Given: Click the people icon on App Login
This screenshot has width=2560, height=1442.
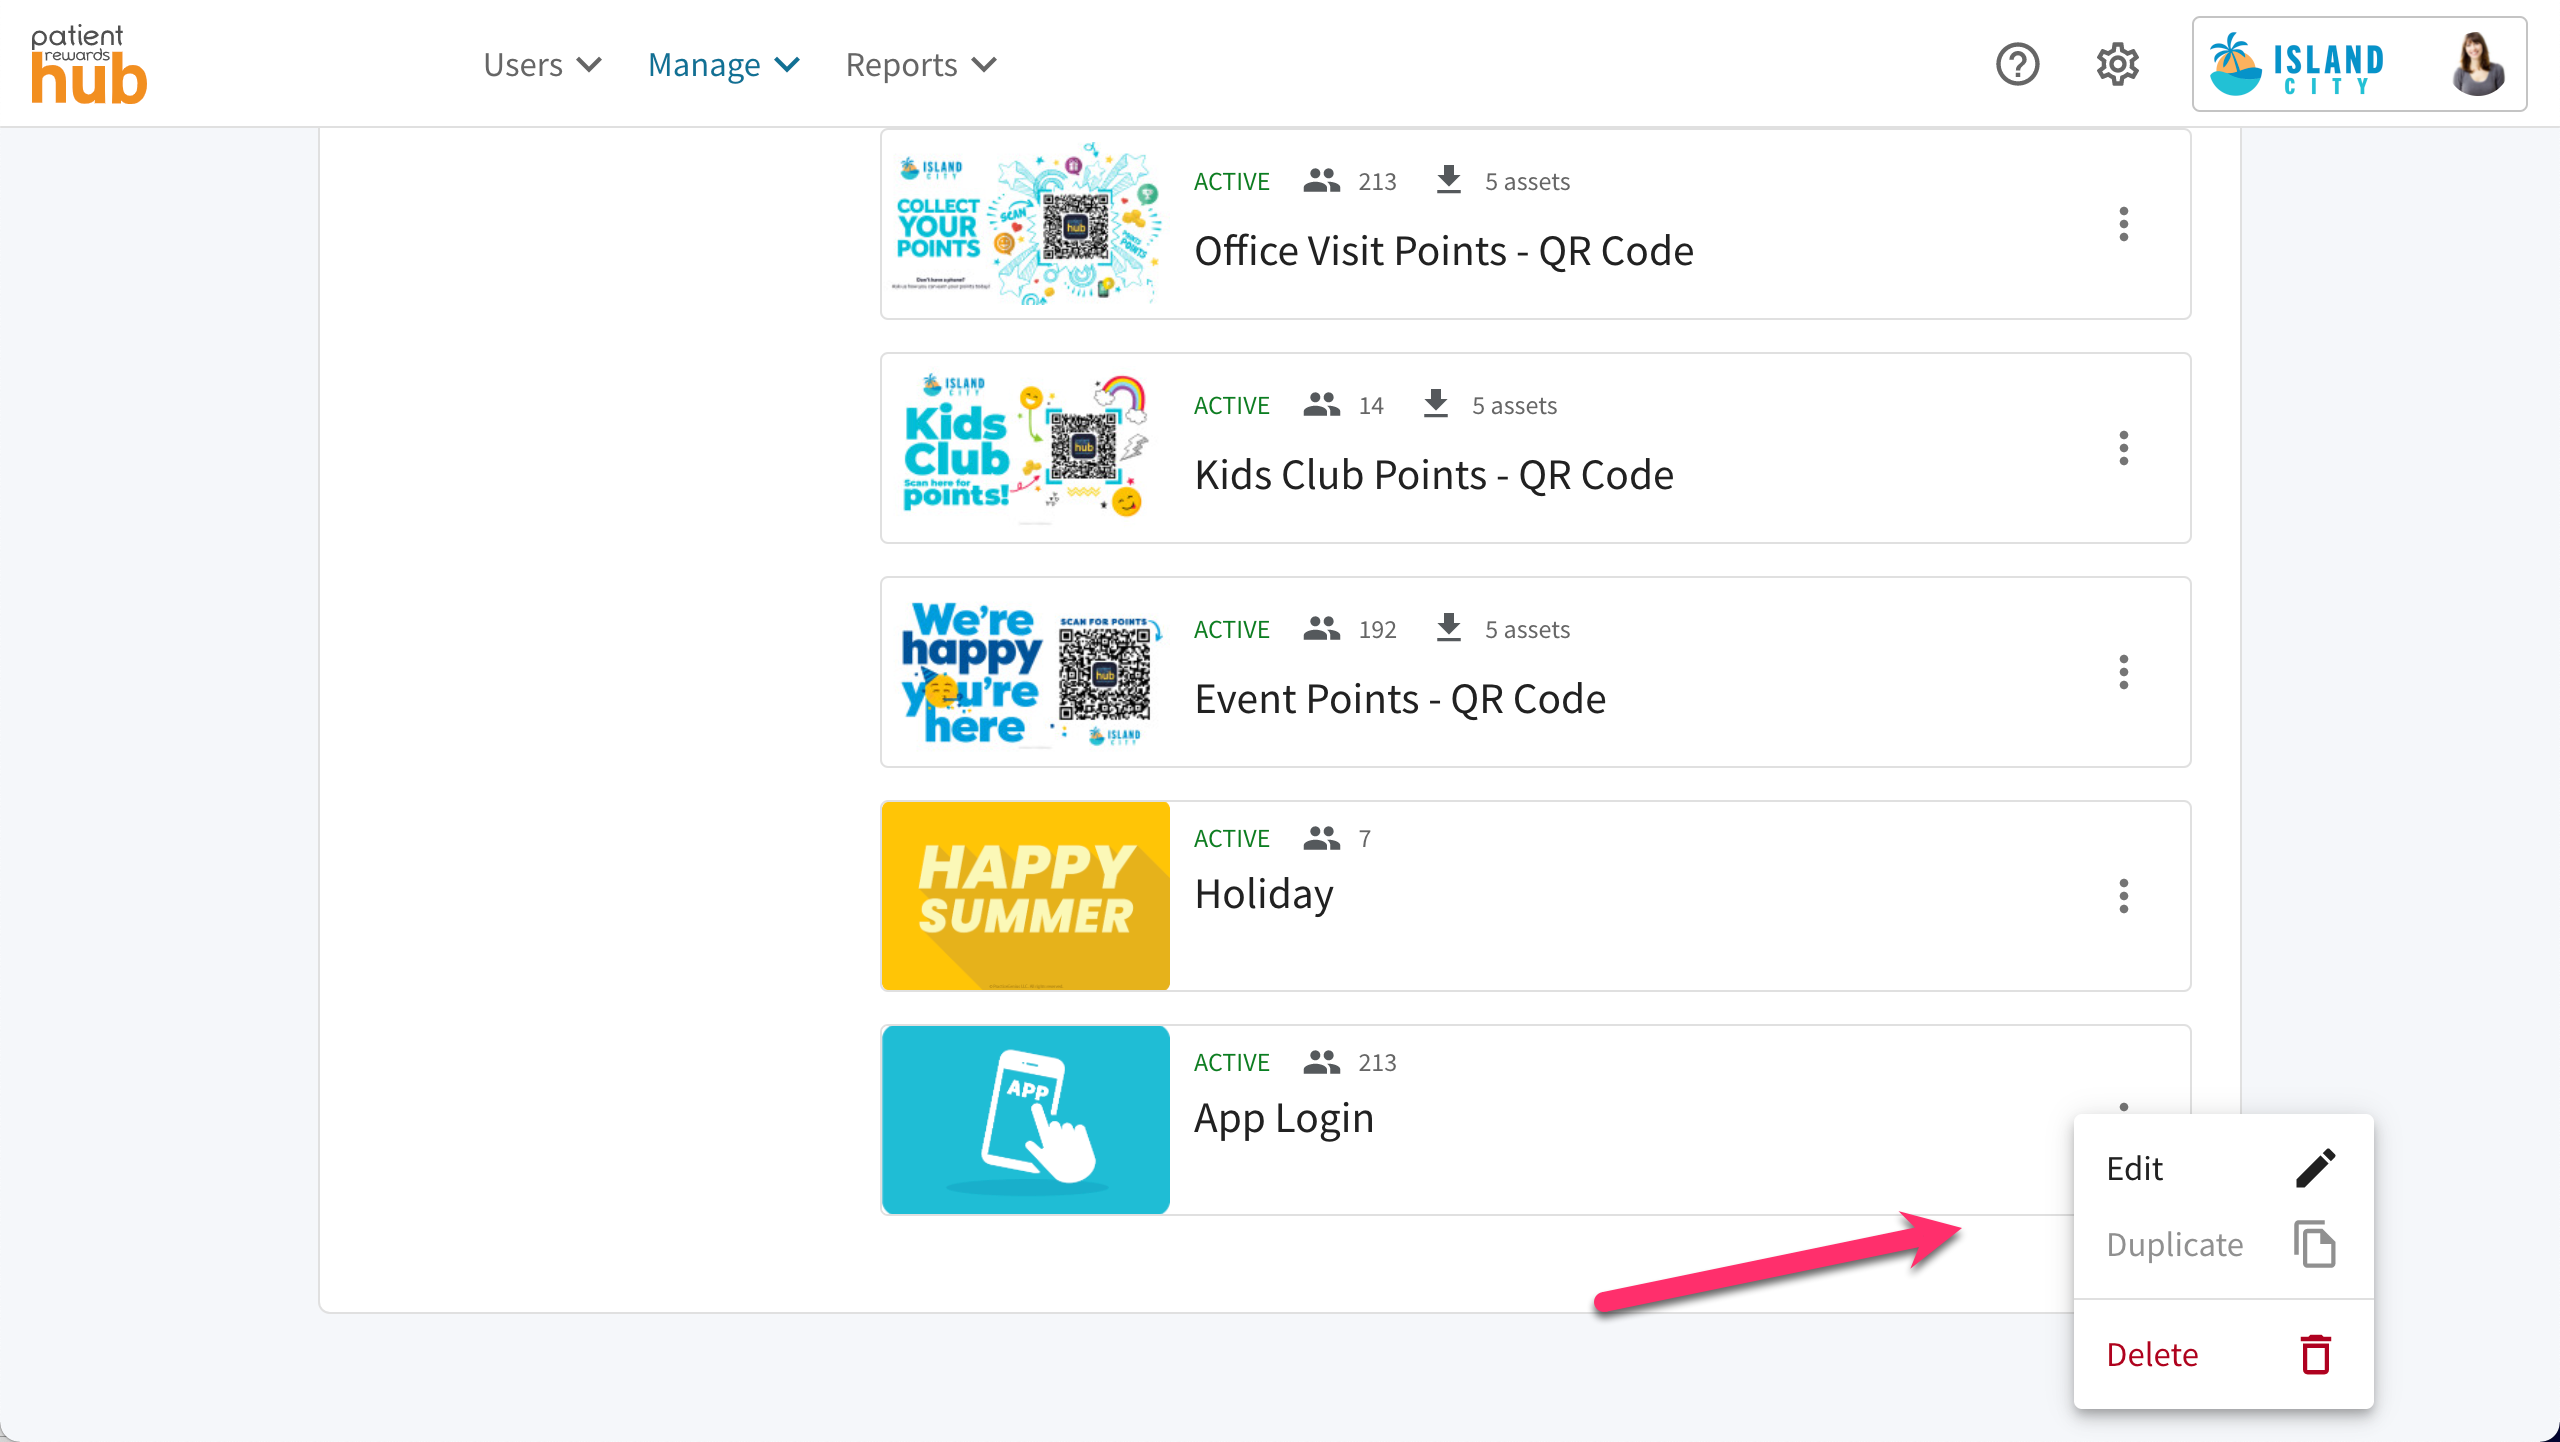Looking at the screenshot, I should [x=1321, y=1062].
